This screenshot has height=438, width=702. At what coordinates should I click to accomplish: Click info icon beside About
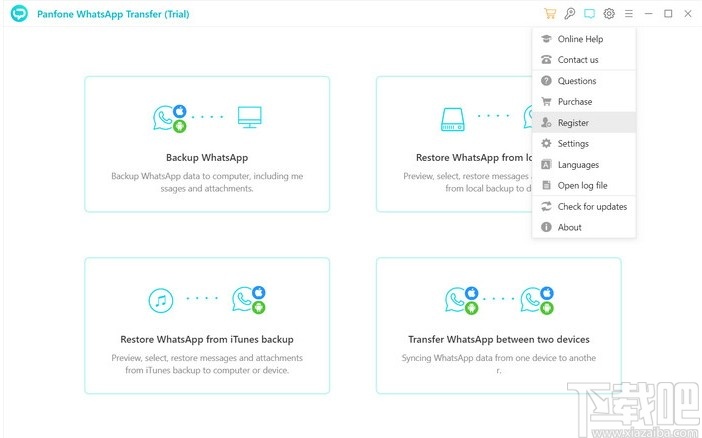(546, 227)
